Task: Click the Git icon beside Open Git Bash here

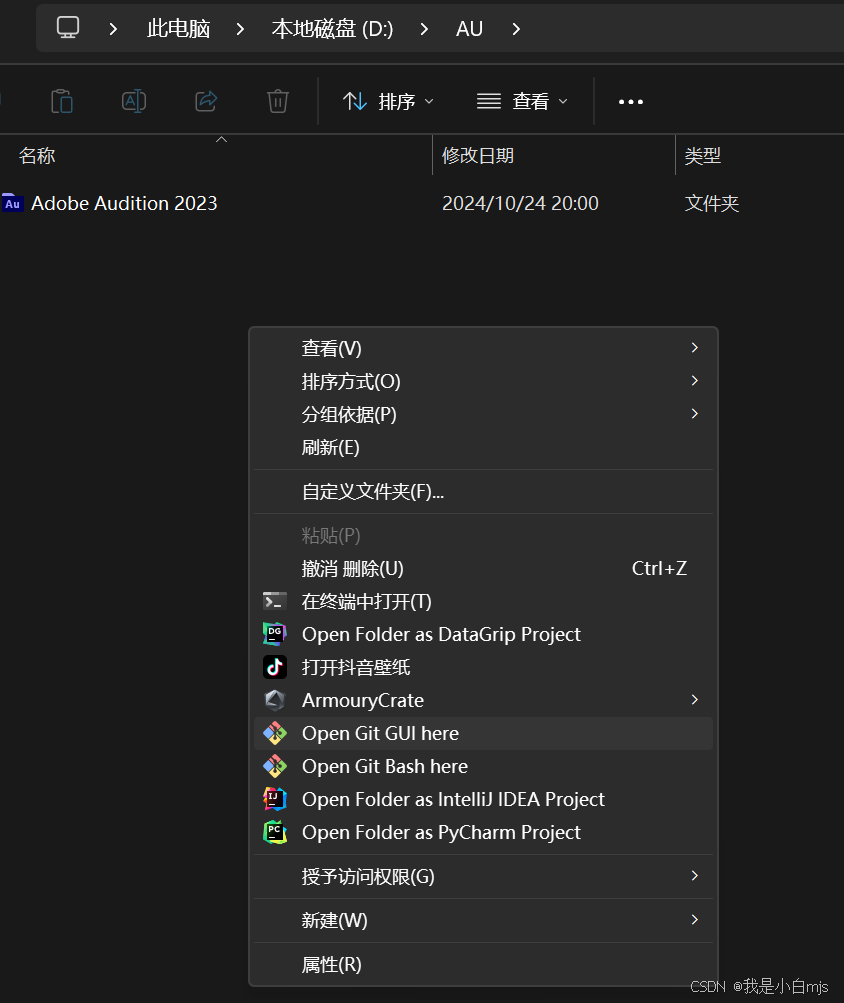Action: 275,766
